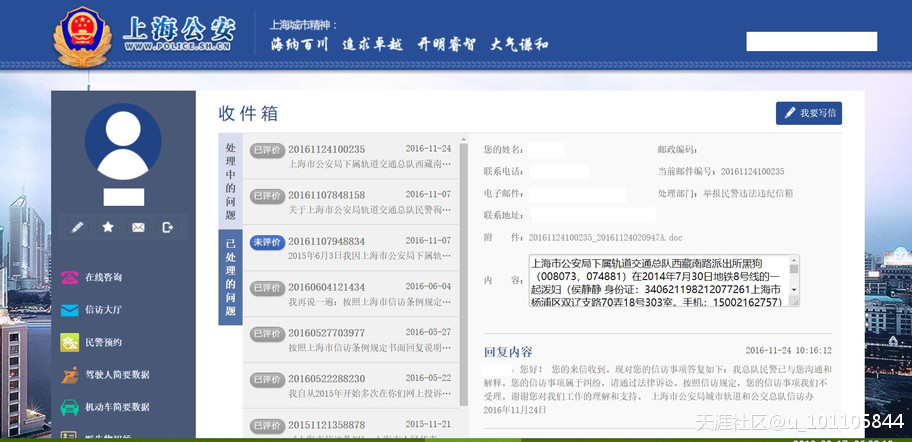Click the 已评价 badge on mail 20160604121434
This screenshot has height=442, width=912.
pyautogui.click(x=268, y=288)
